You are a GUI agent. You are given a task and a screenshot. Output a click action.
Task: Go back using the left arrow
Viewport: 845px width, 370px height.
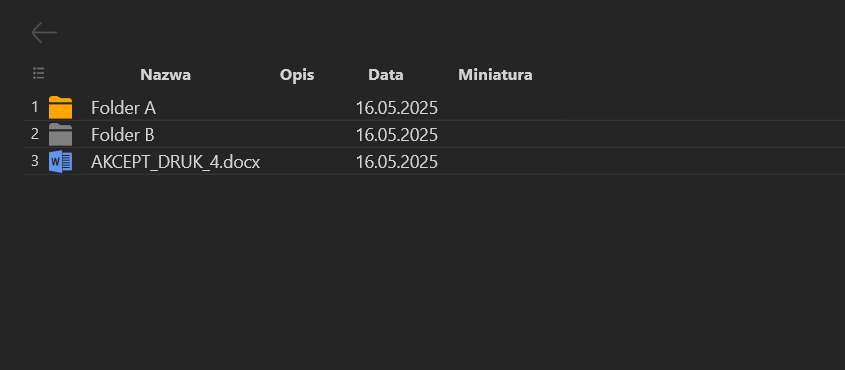[x=44, y=33]
